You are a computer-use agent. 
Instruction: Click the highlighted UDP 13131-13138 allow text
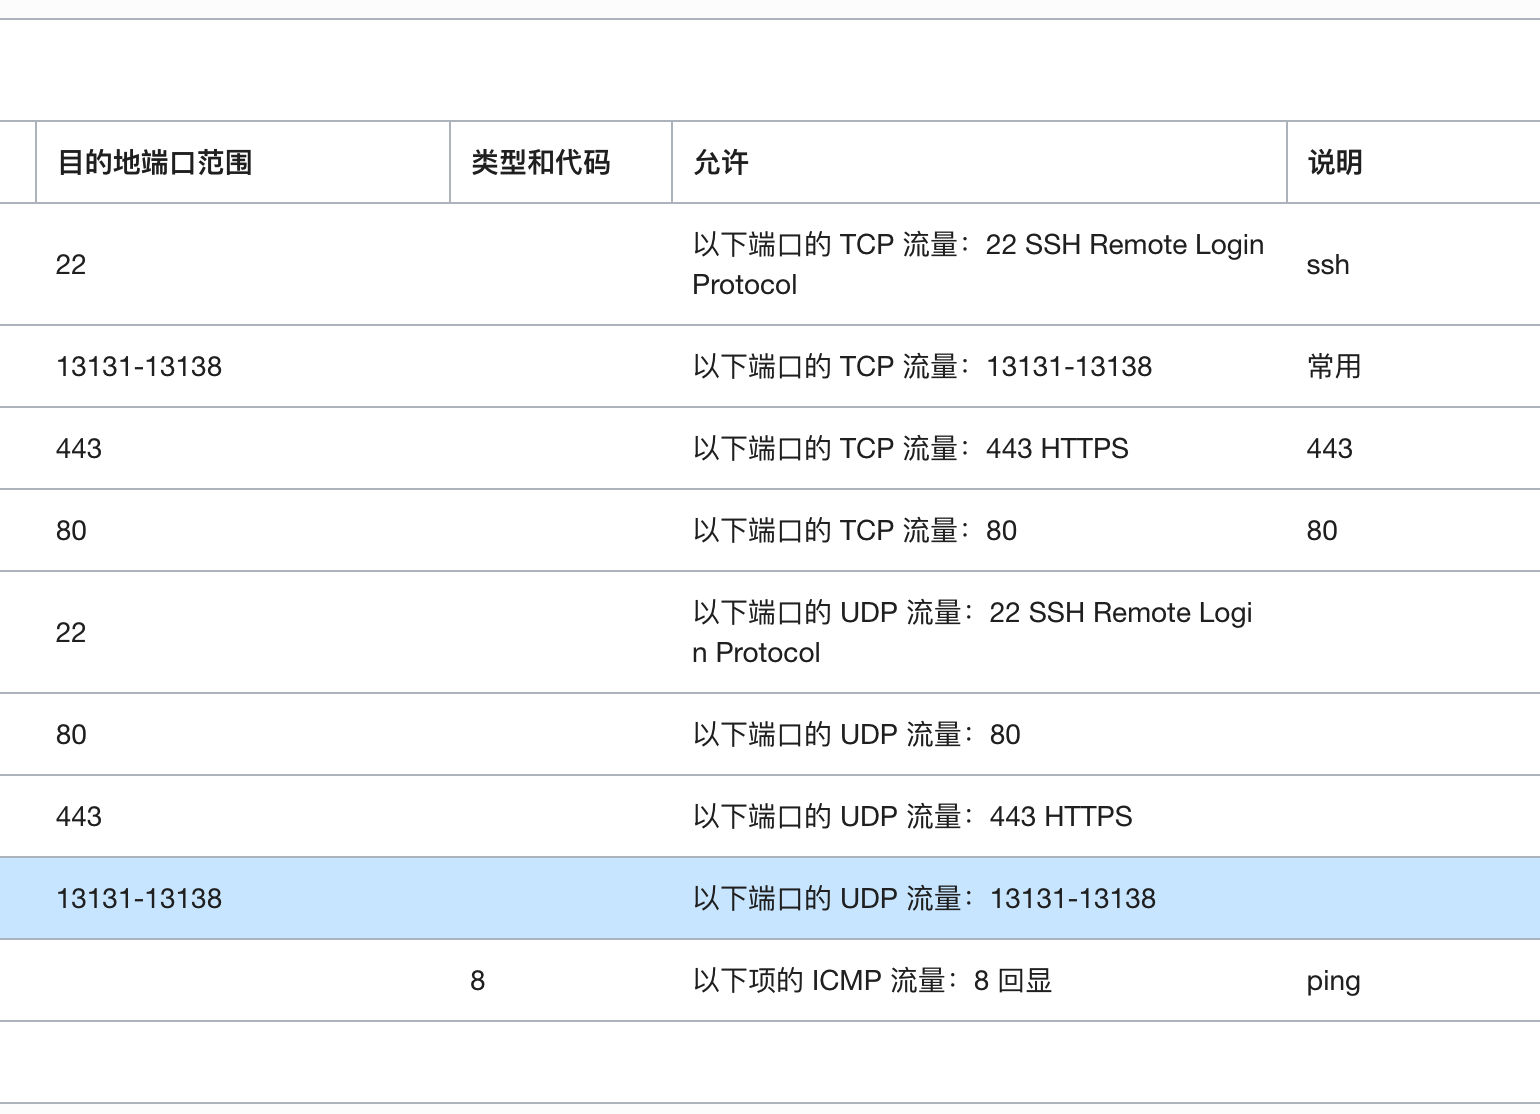tap(923, 899)
